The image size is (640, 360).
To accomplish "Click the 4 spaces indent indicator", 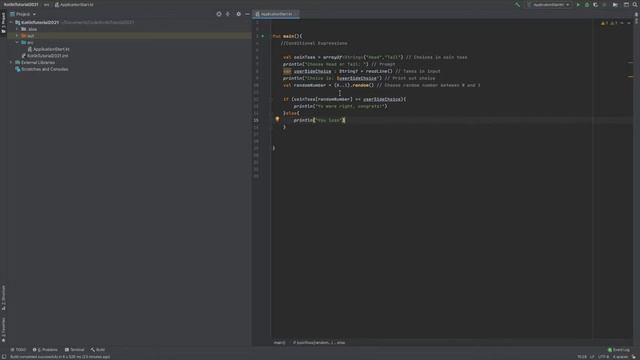I will (x=620, y=357).
